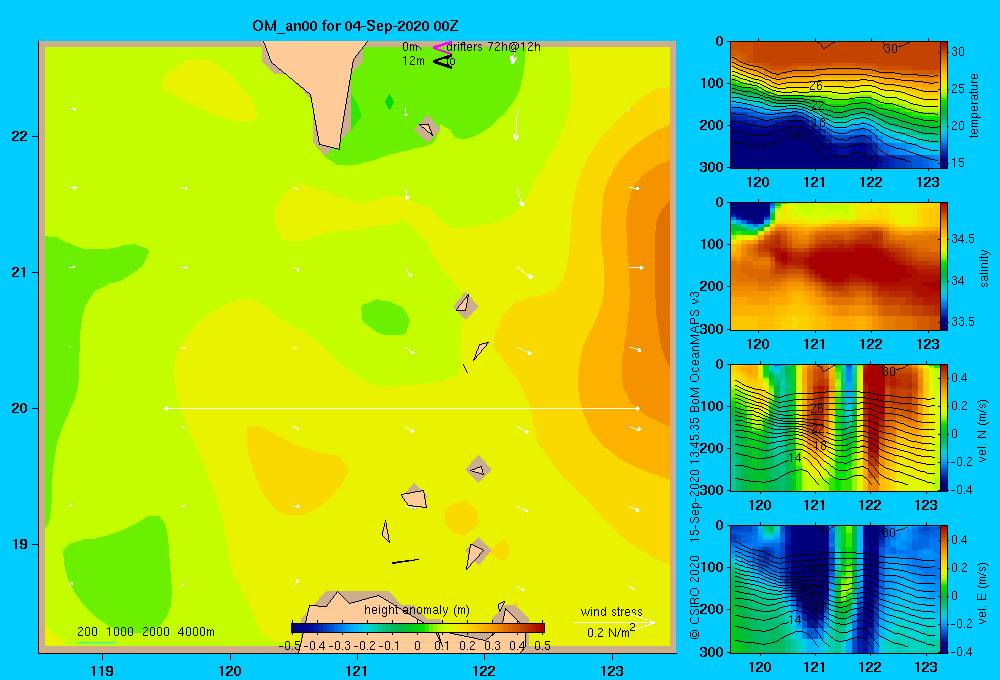
Task: Click the 'temperature' vertical axis label
Action: [x=974, y=105]
